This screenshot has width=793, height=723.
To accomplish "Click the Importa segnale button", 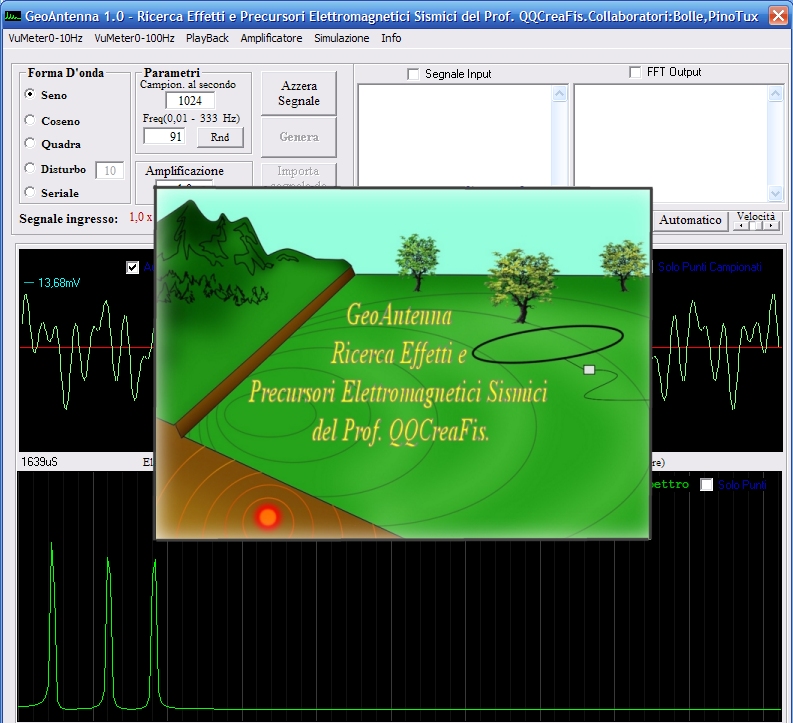I will point(299,175).
